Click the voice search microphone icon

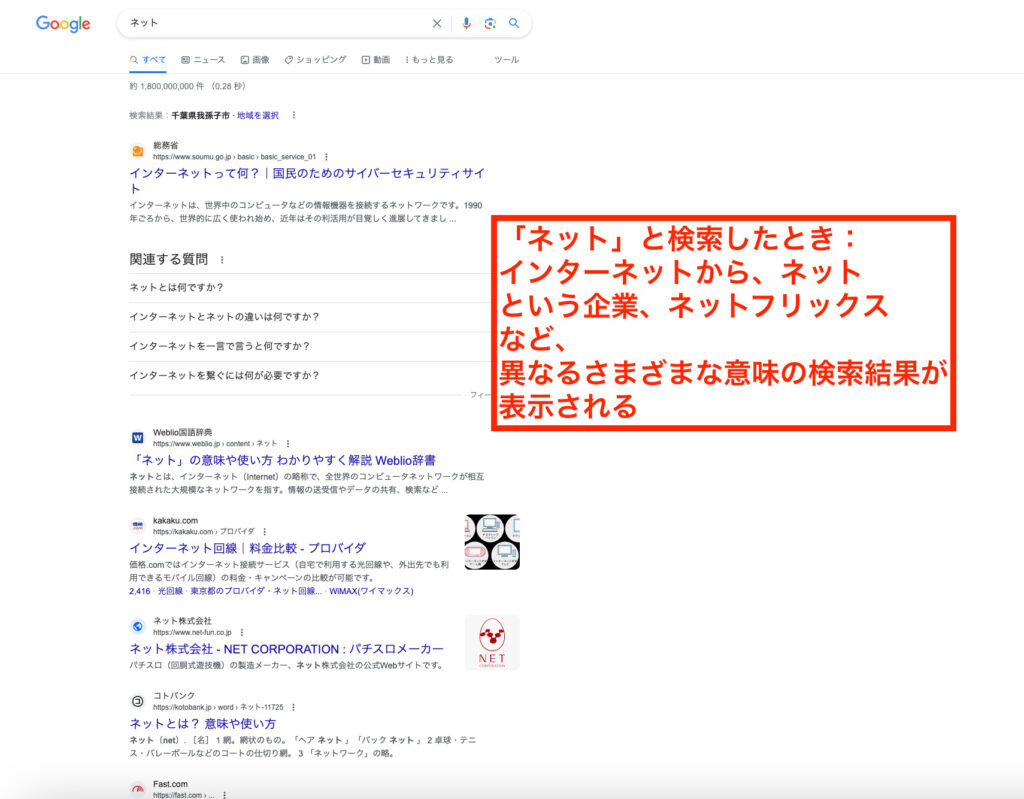pyautogui.click(x=466, y=23)
